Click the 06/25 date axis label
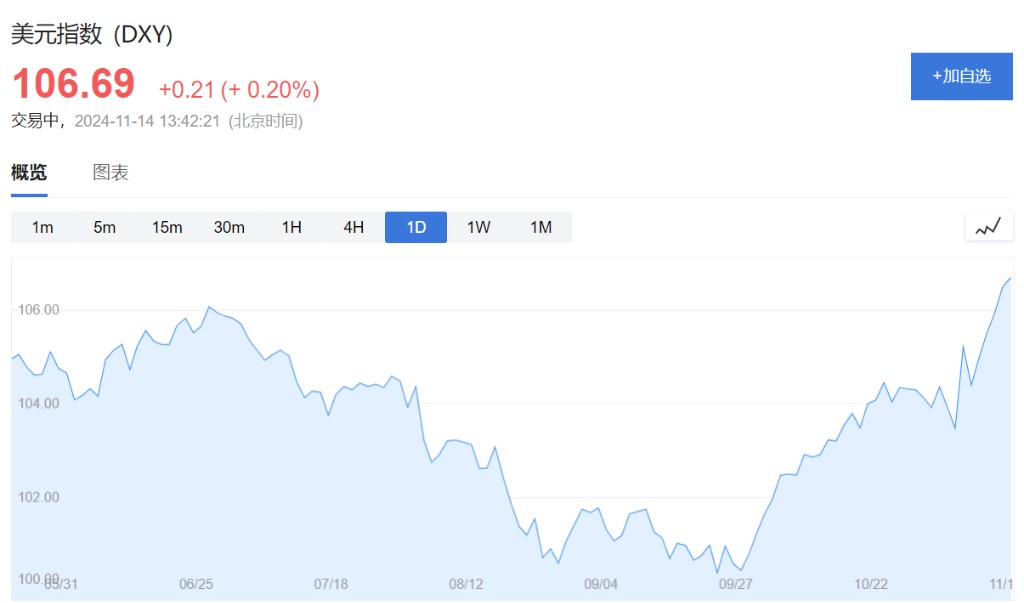1024x603 pixels. pos(196,584)
